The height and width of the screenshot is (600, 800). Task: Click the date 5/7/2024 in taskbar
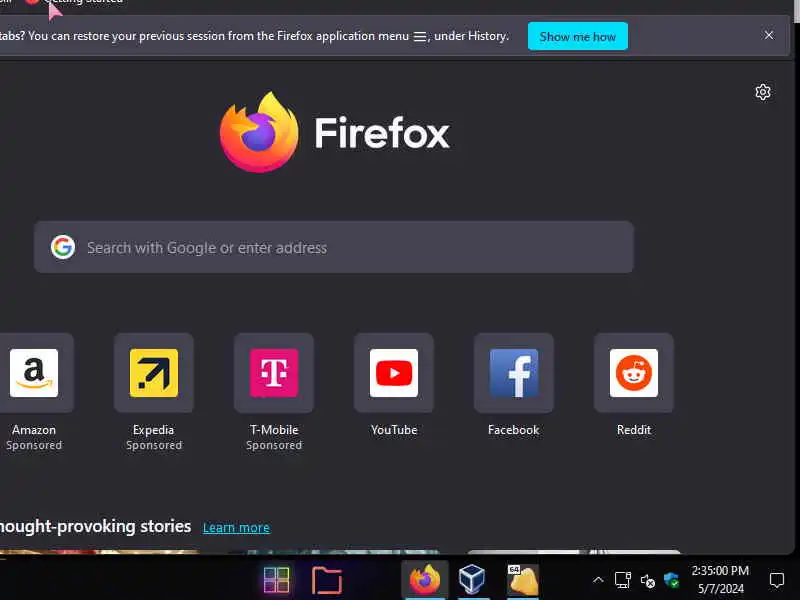(720, 589)
